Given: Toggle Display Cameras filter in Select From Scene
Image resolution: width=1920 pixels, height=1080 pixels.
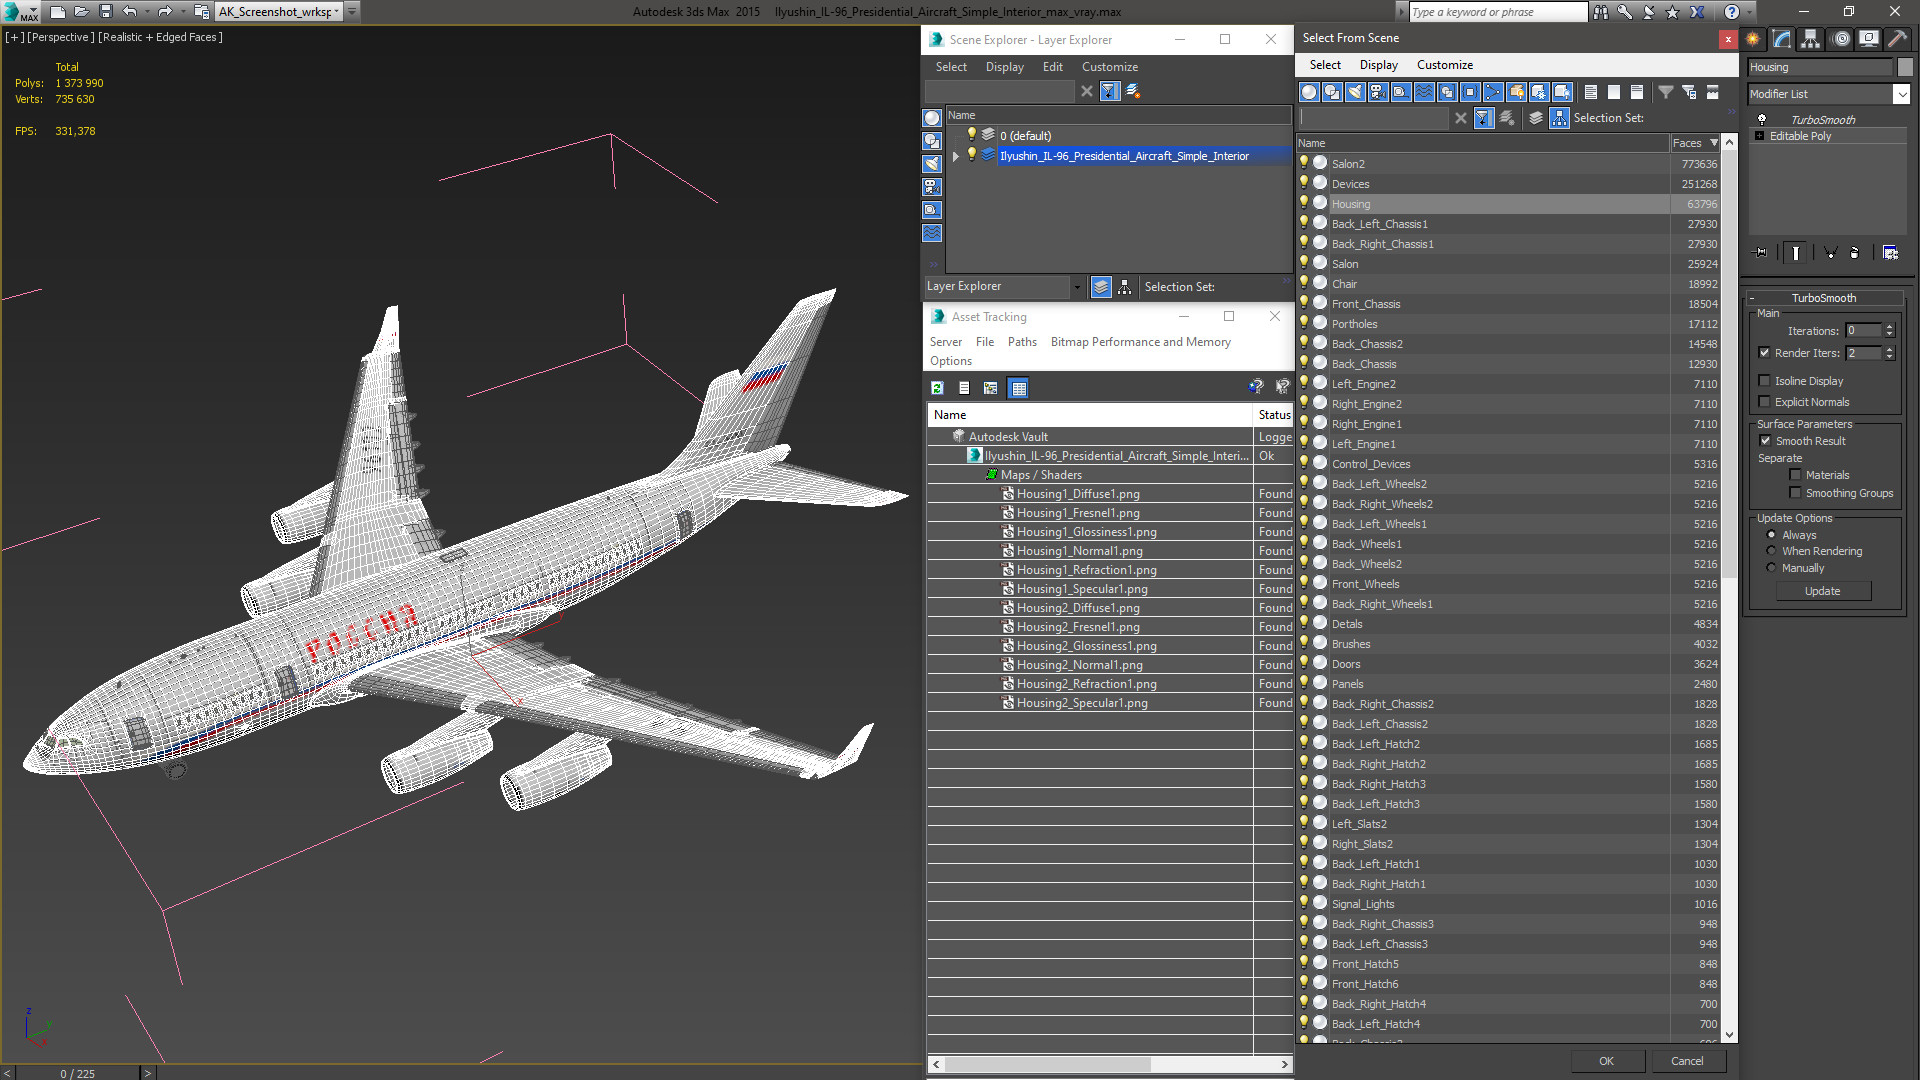Looking at the screenshot, I should 1378,92.
